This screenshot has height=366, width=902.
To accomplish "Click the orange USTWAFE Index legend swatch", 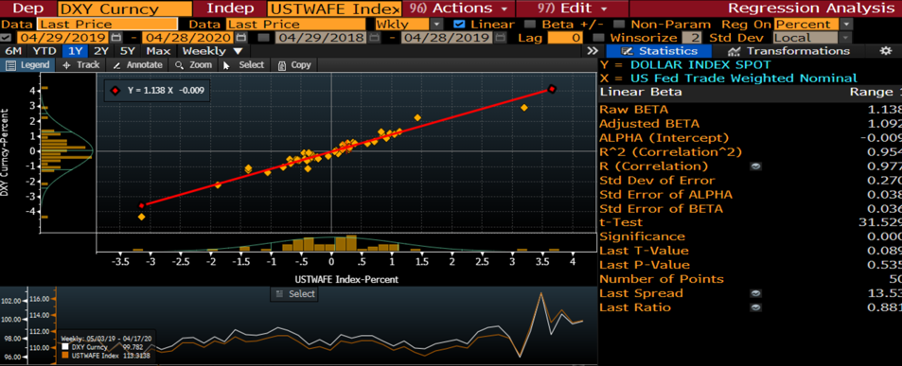I will pos(65,355).
